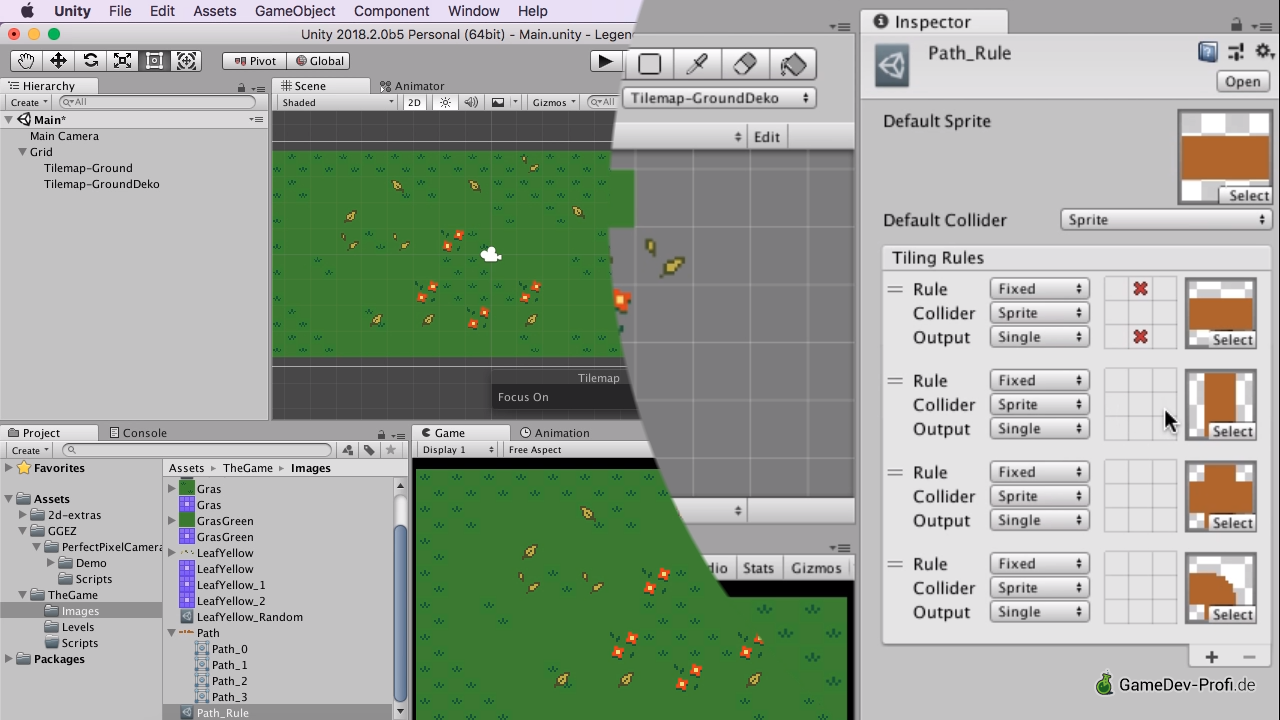Click the Project search by type icon
The height and width of the screenshot is (720, 1280).
347,450
